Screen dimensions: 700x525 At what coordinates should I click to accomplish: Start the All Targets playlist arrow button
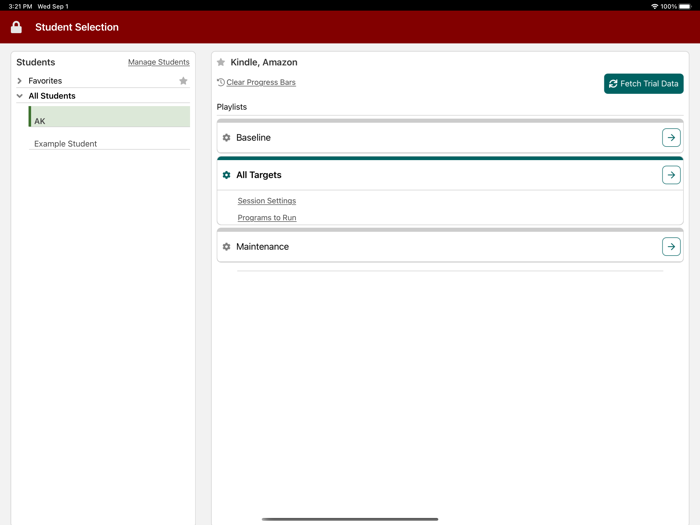pos(671,175)
